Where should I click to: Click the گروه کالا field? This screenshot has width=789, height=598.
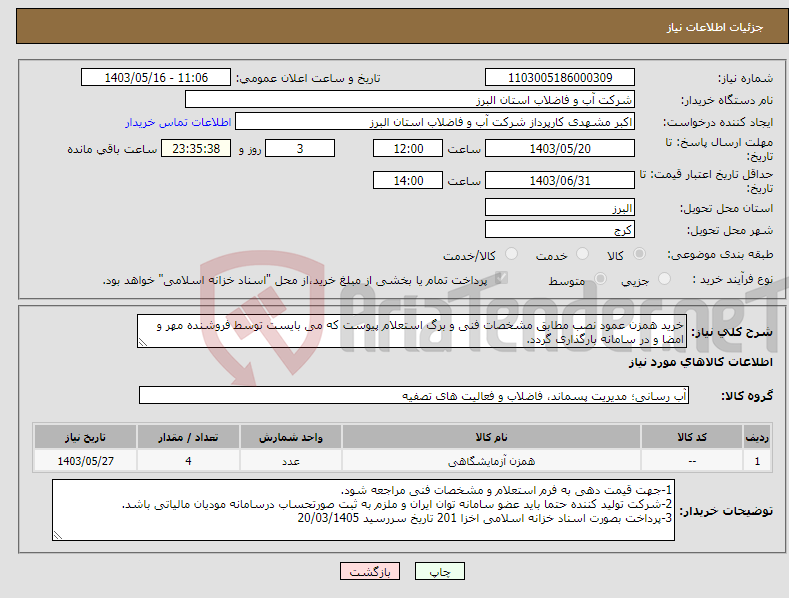[414, 396]
